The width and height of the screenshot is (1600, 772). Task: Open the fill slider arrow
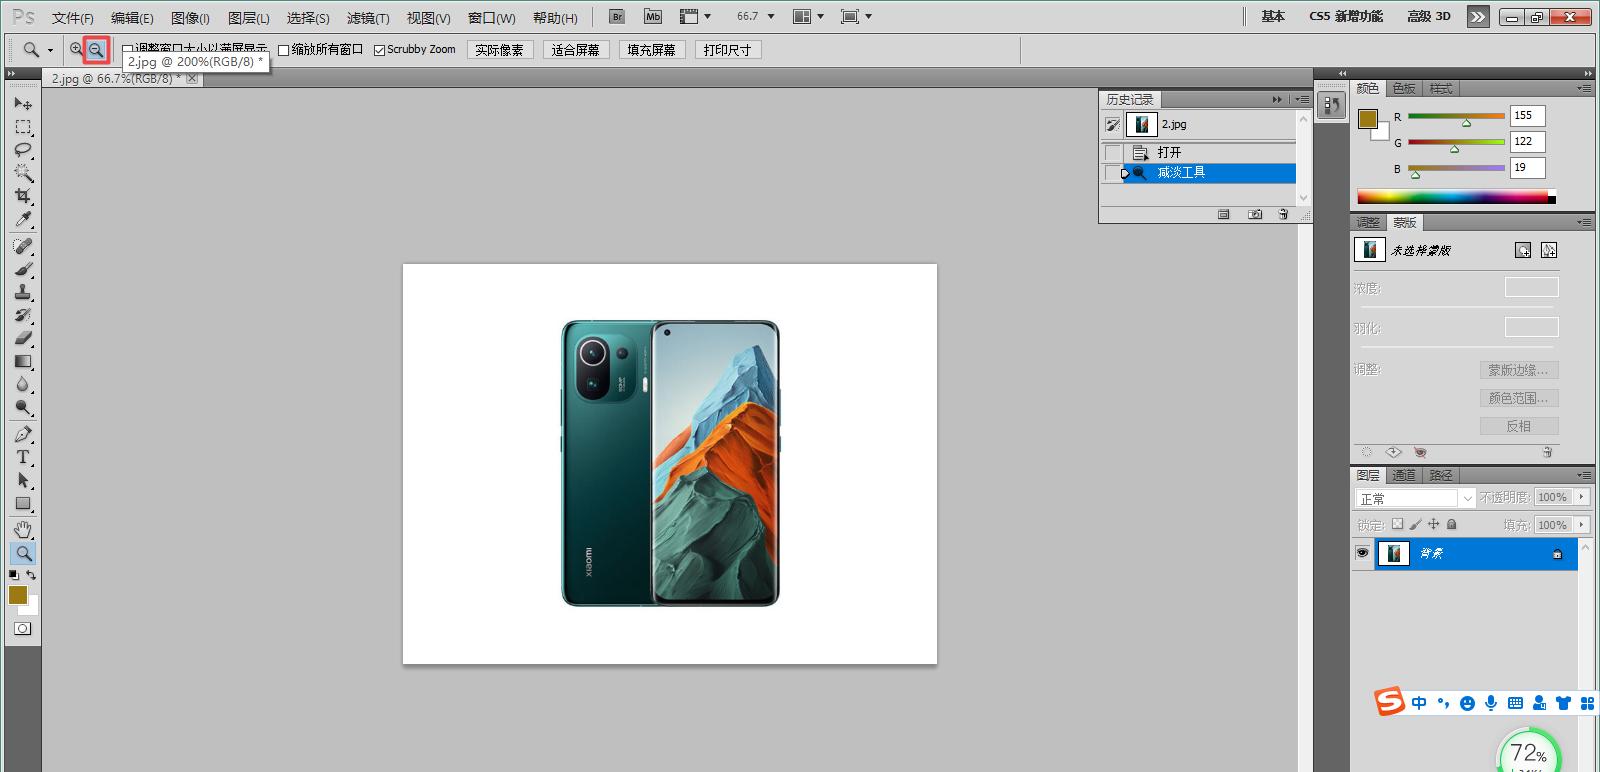click(x=1582, y=524)
